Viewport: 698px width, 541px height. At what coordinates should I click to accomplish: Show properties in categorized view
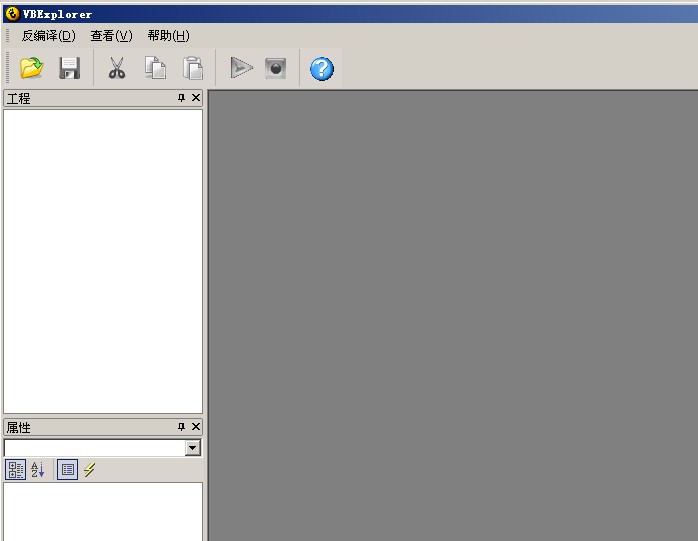click(x=16, y=470)
